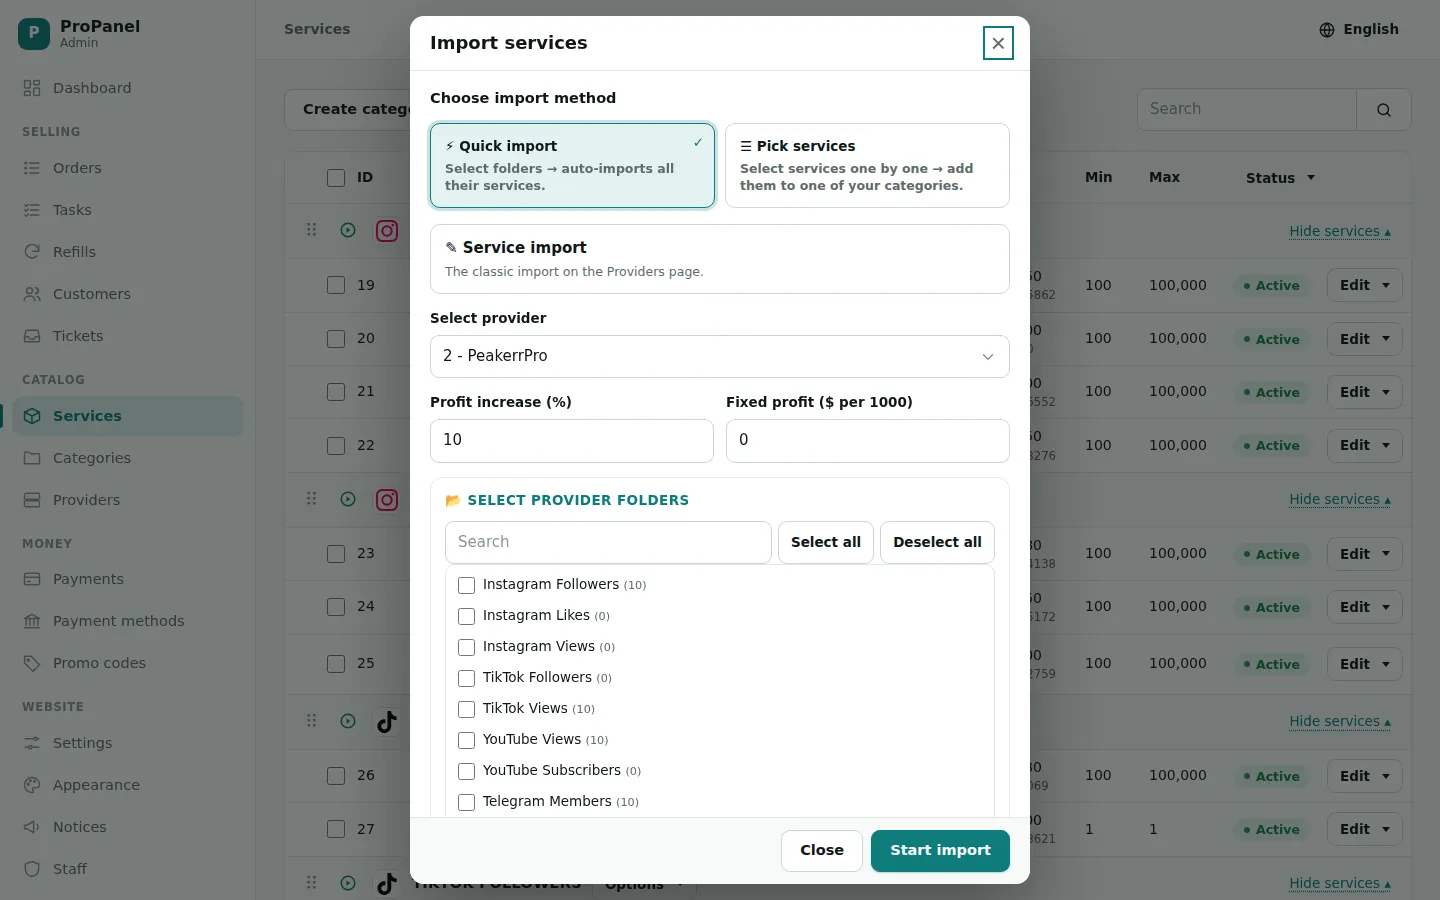Click the Payment methods bank icon
The height and width of the screenshot is (900, 1440).
pos(32,621)
